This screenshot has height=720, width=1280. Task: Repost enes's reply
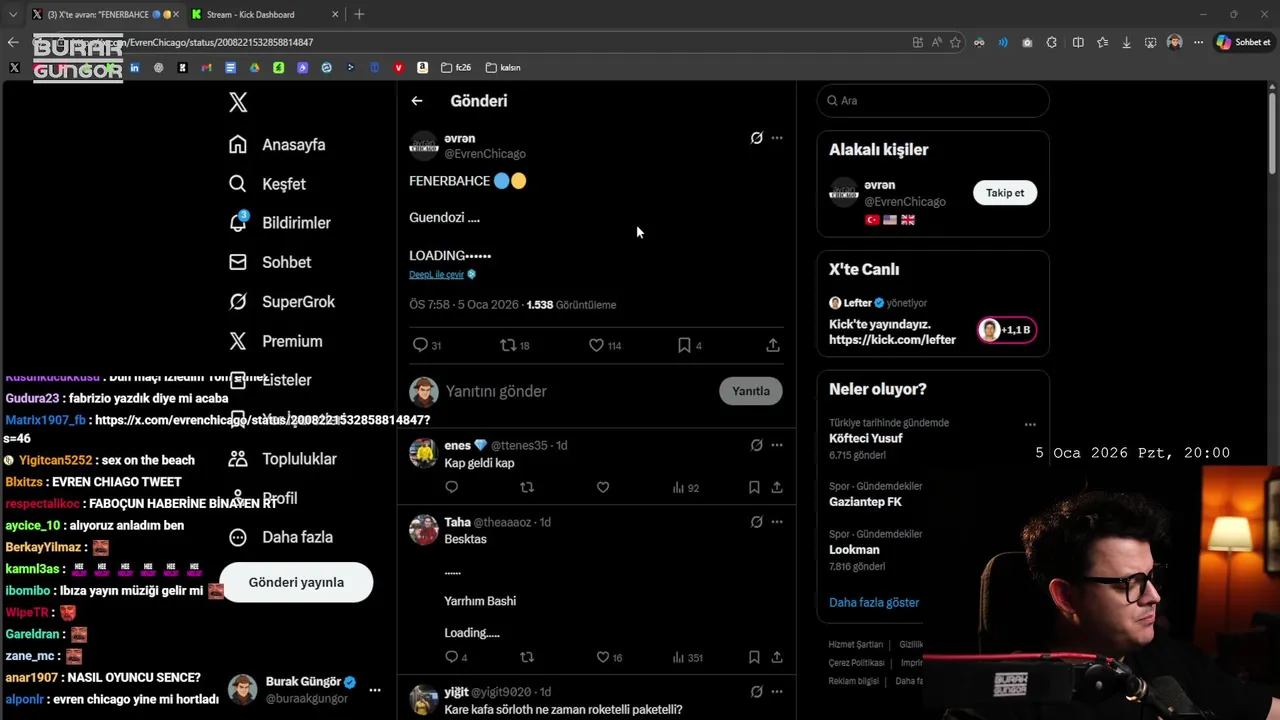point(527,488)
